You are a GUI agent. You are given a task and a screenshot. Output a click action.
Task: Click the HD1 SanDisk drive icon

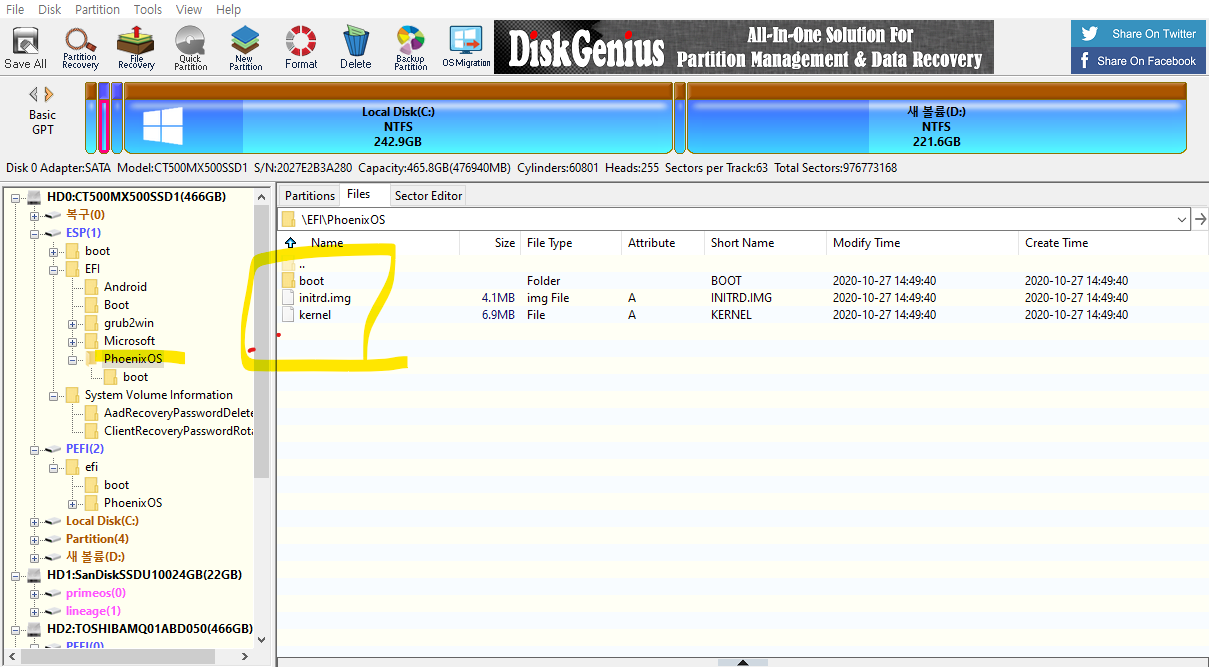34,575
